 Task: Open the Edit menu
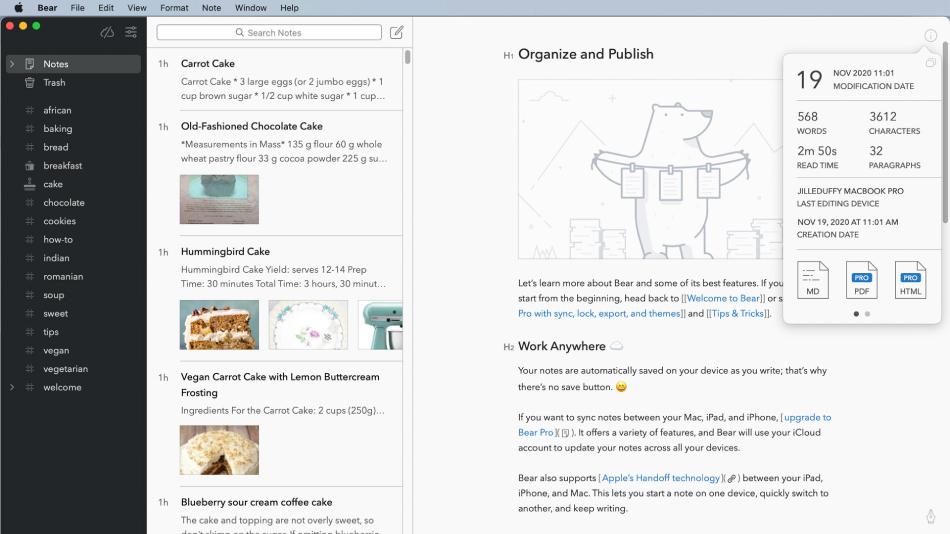tap(106, 8)
